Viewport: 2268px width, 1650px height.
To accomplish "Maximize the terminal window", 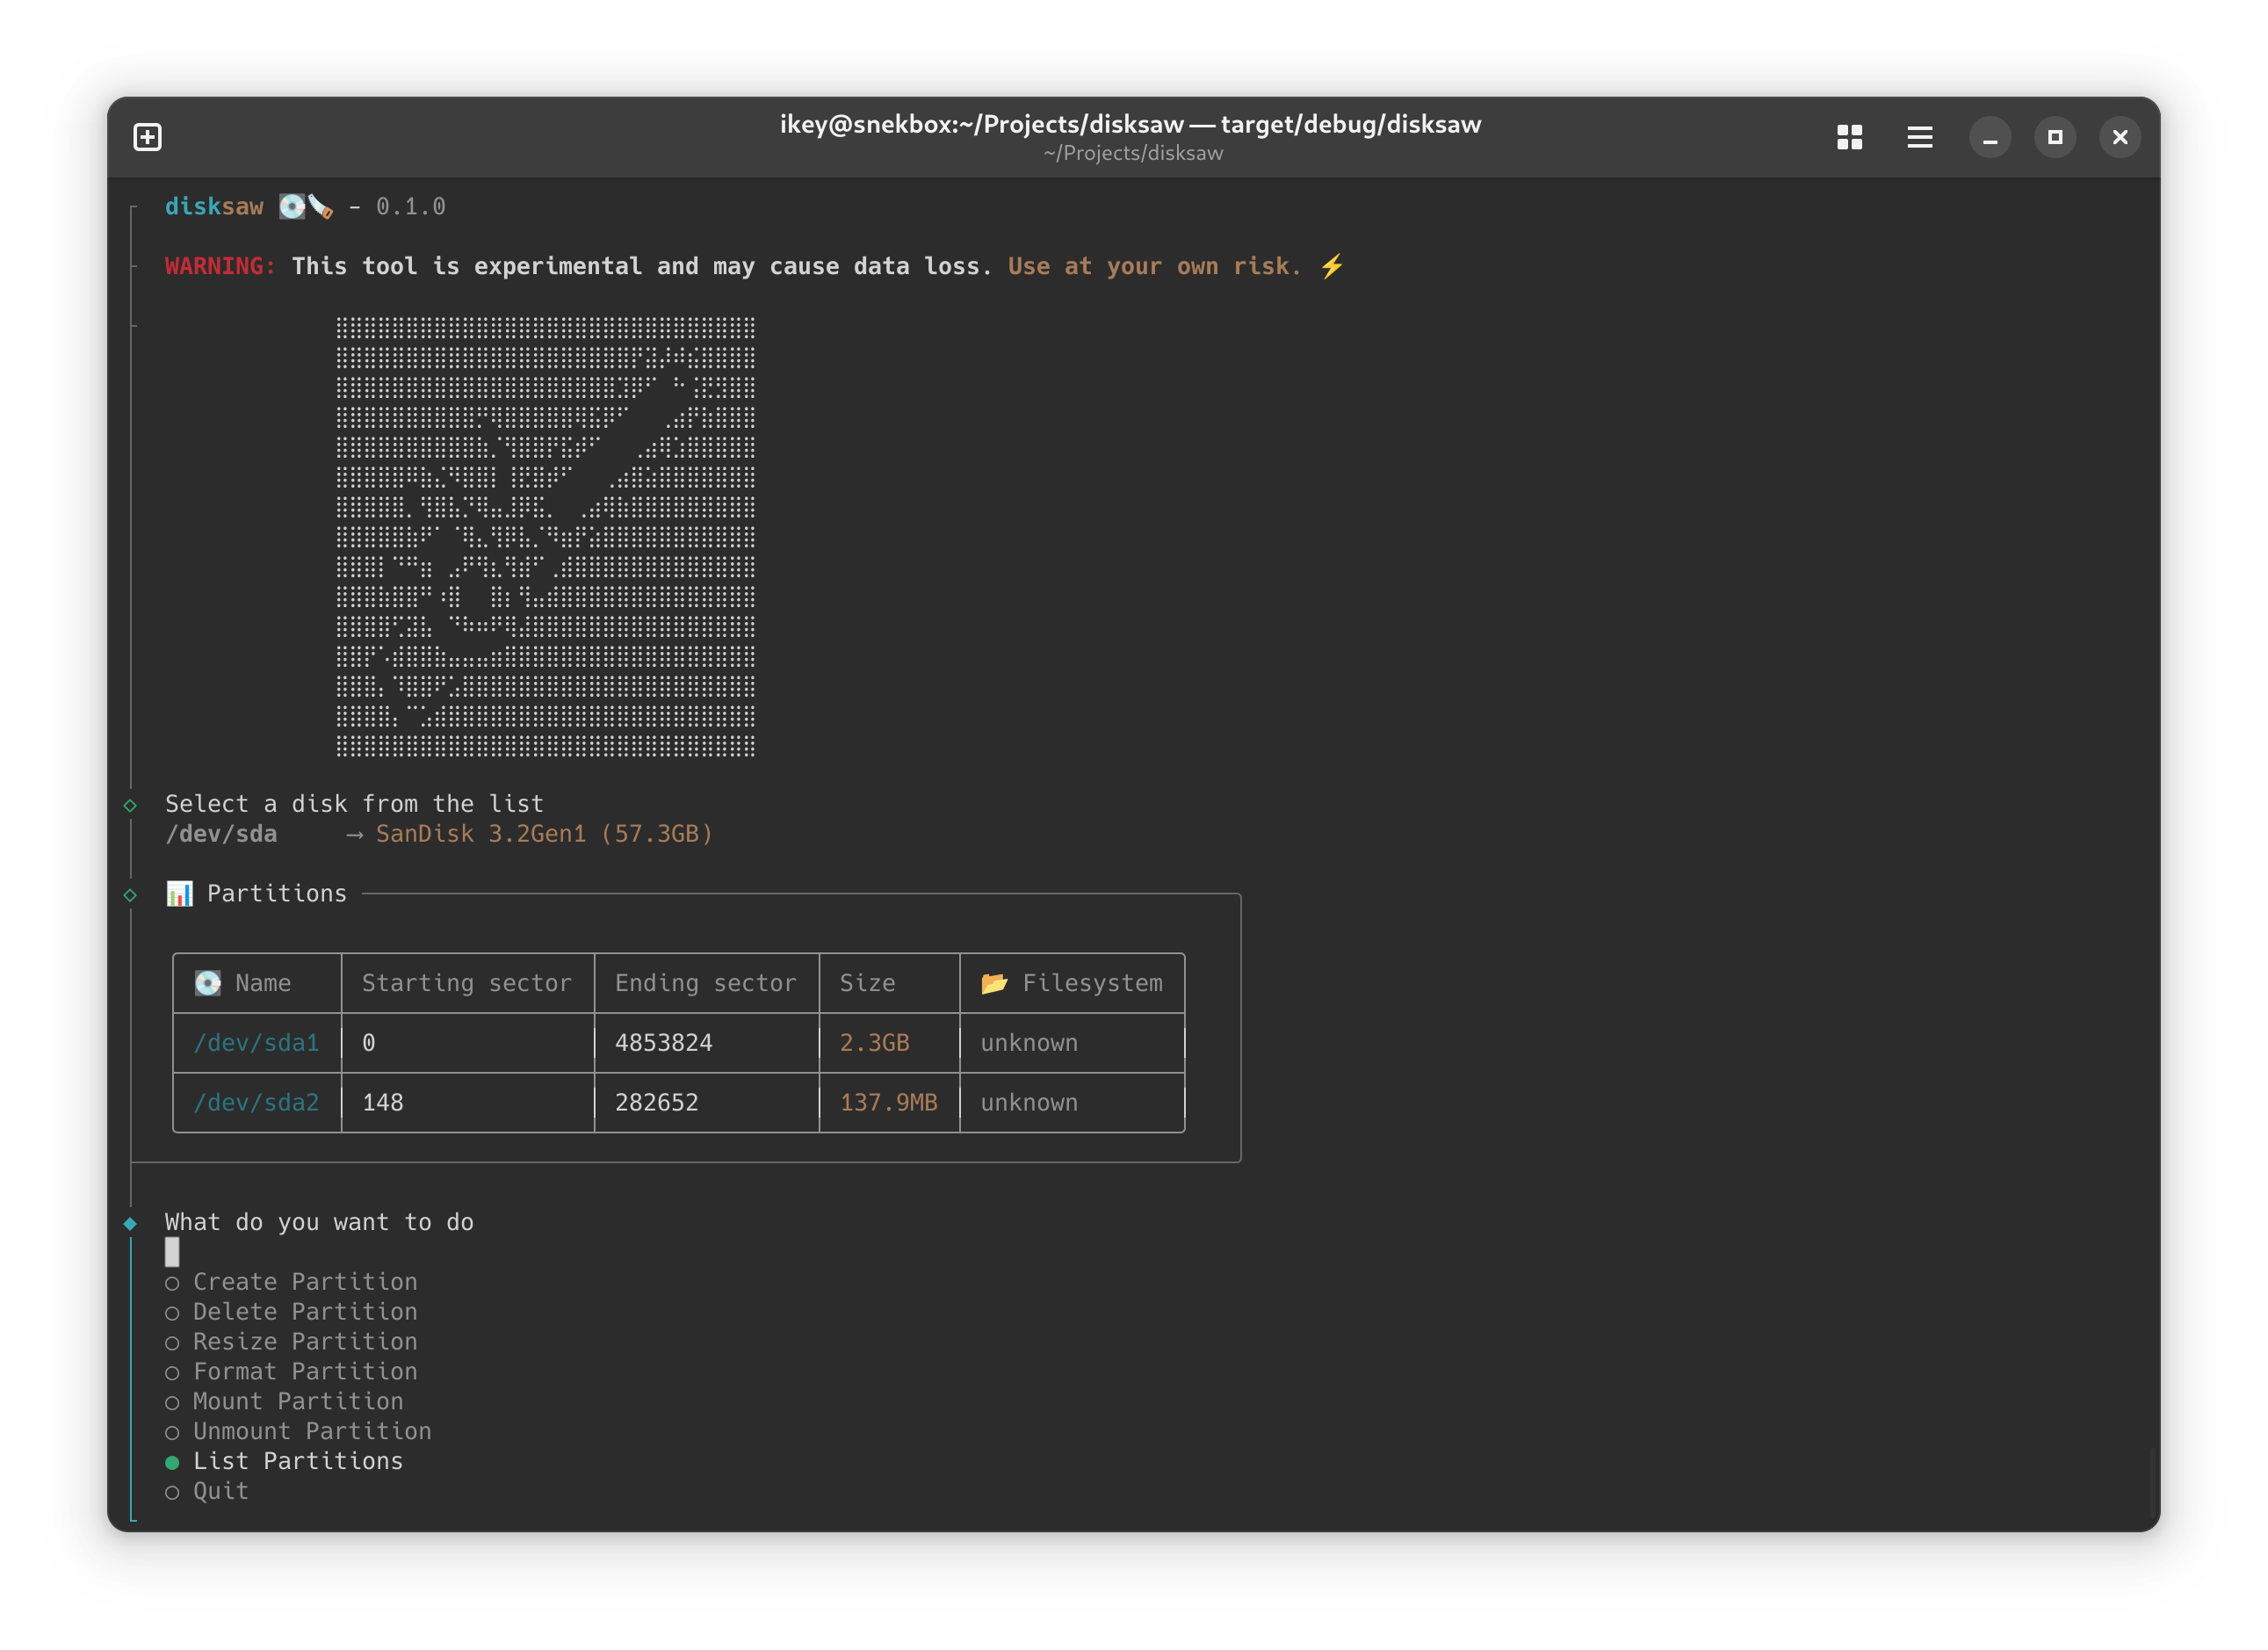I will pos(2054,137).
